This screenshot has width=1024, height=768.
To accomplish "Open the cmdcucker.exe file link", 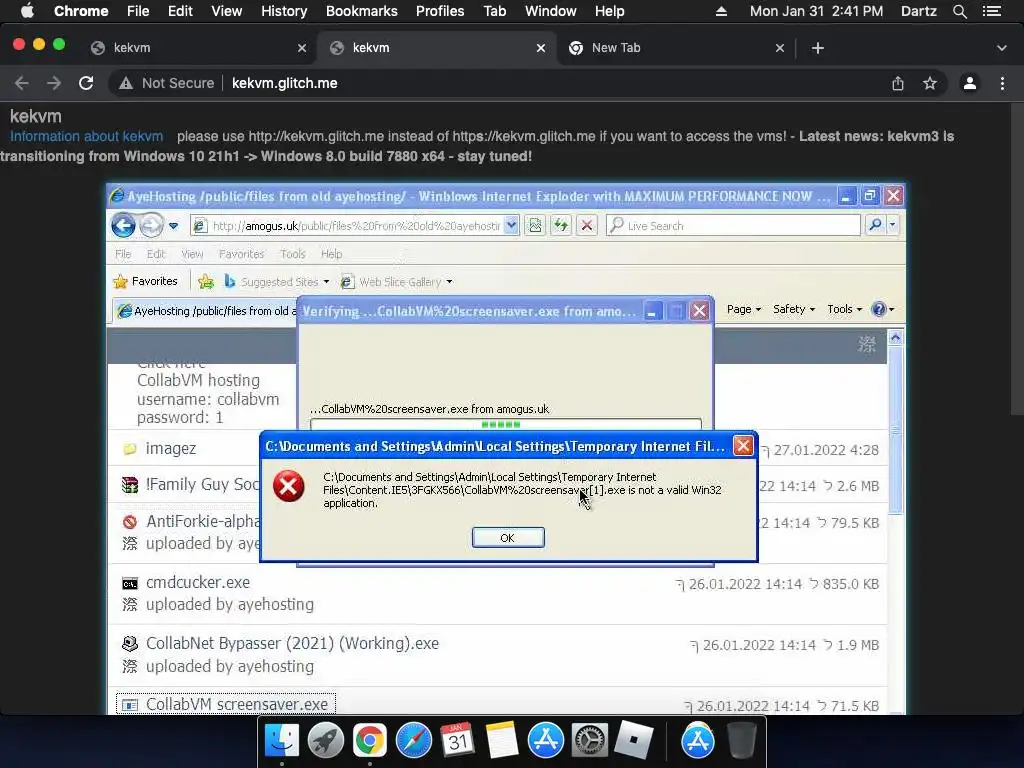I will 198,582.
